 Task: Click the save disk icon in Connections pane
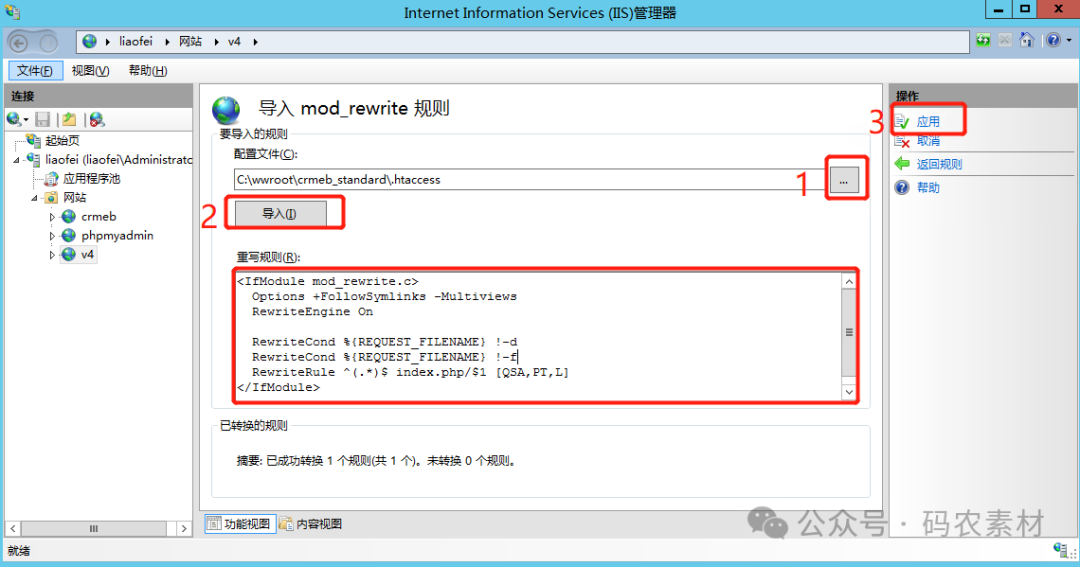(43, 120)
